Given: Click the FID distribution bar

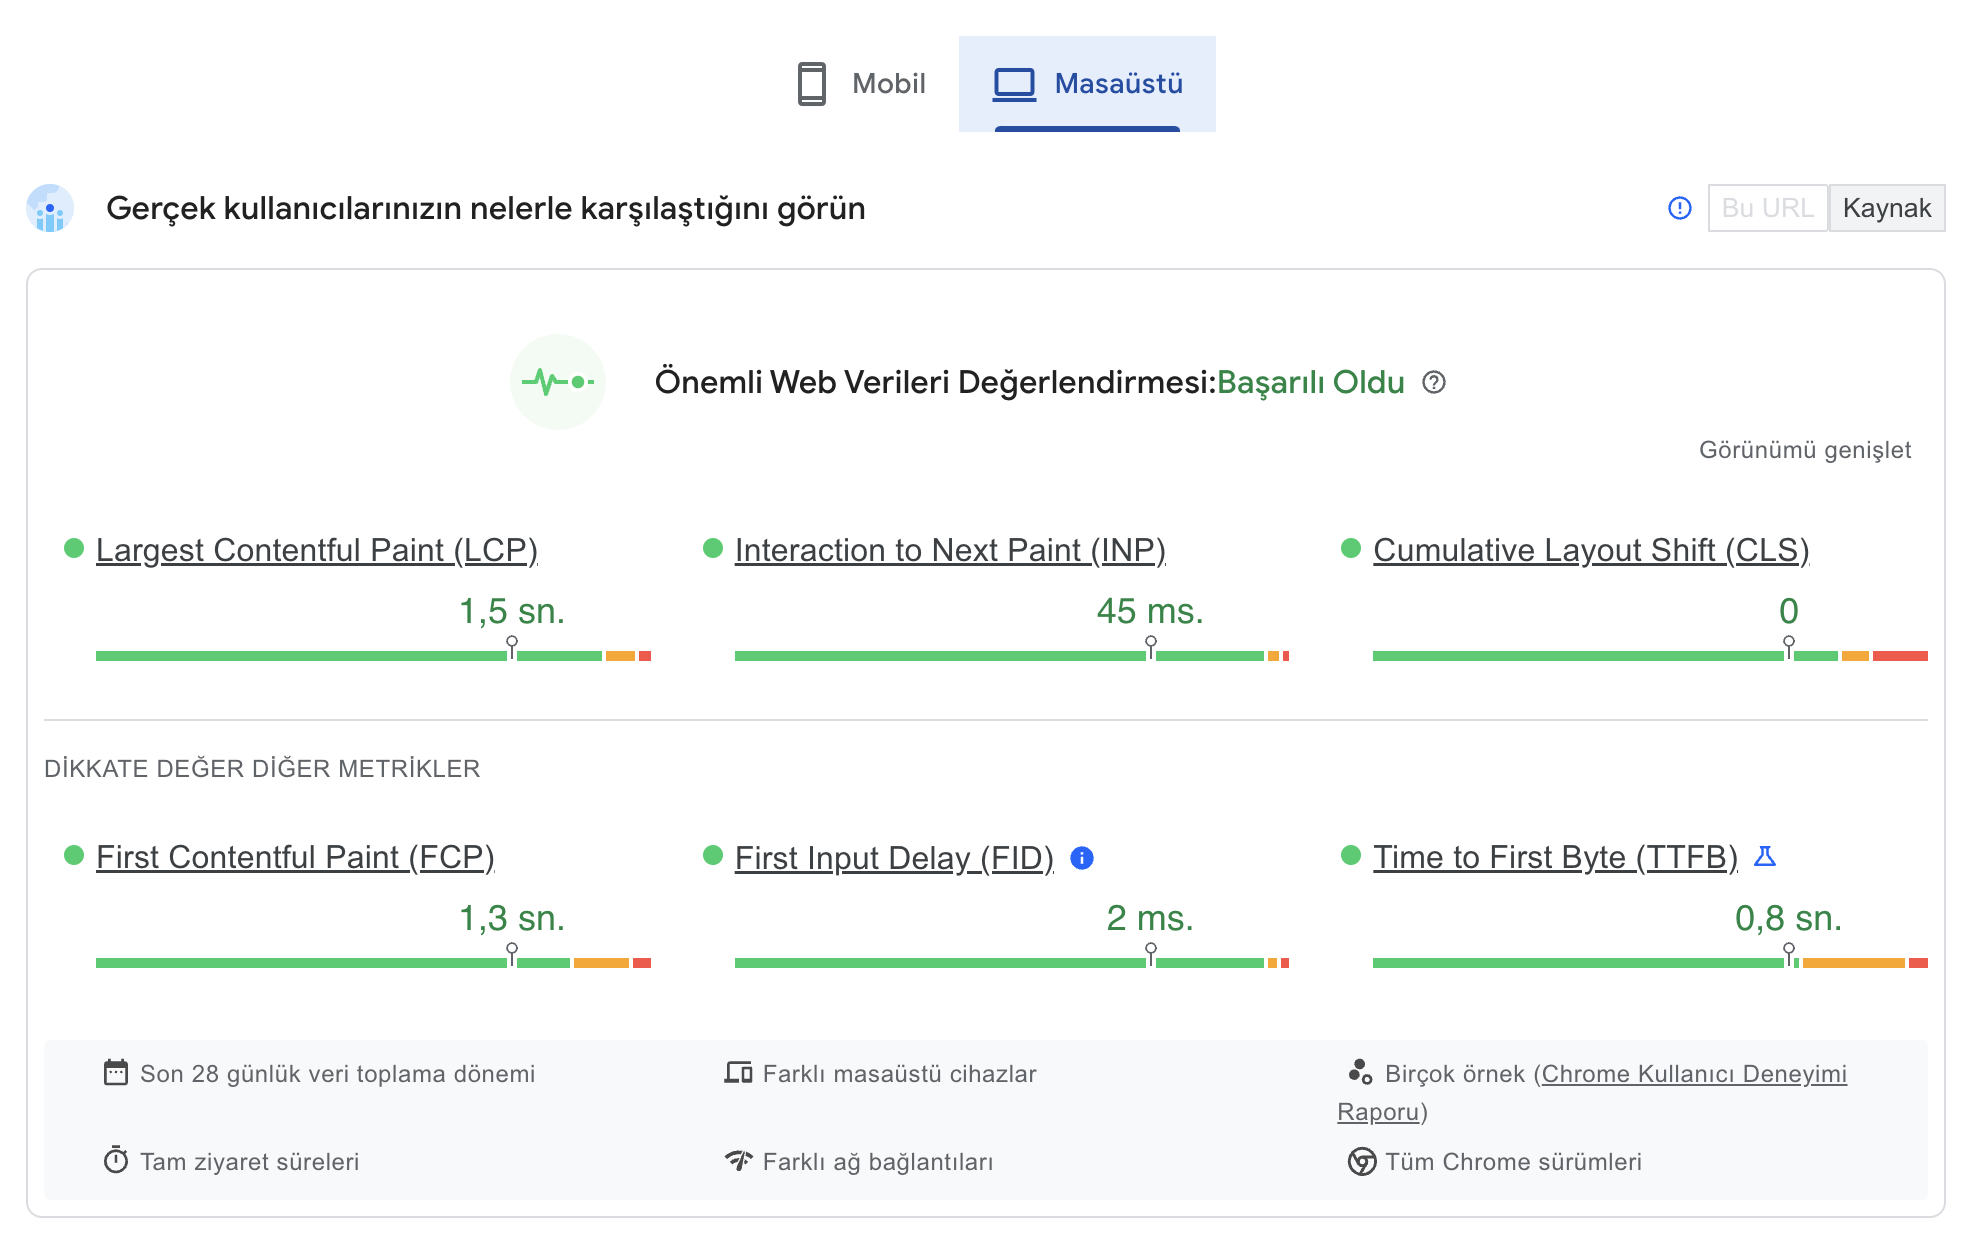Looking at the screenshot, I should [x=1012, y=963].
